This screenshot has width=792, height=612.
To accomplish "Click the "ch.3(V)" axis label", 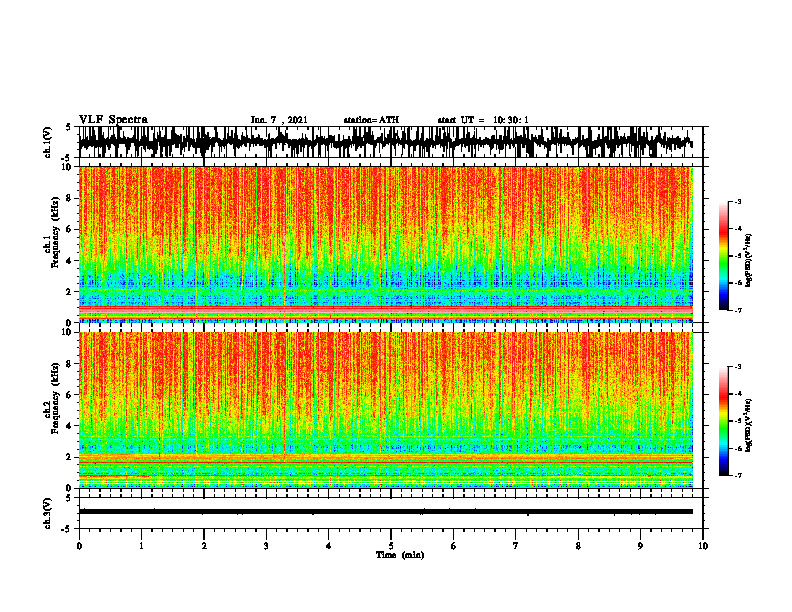I will (x=47, y=513).
